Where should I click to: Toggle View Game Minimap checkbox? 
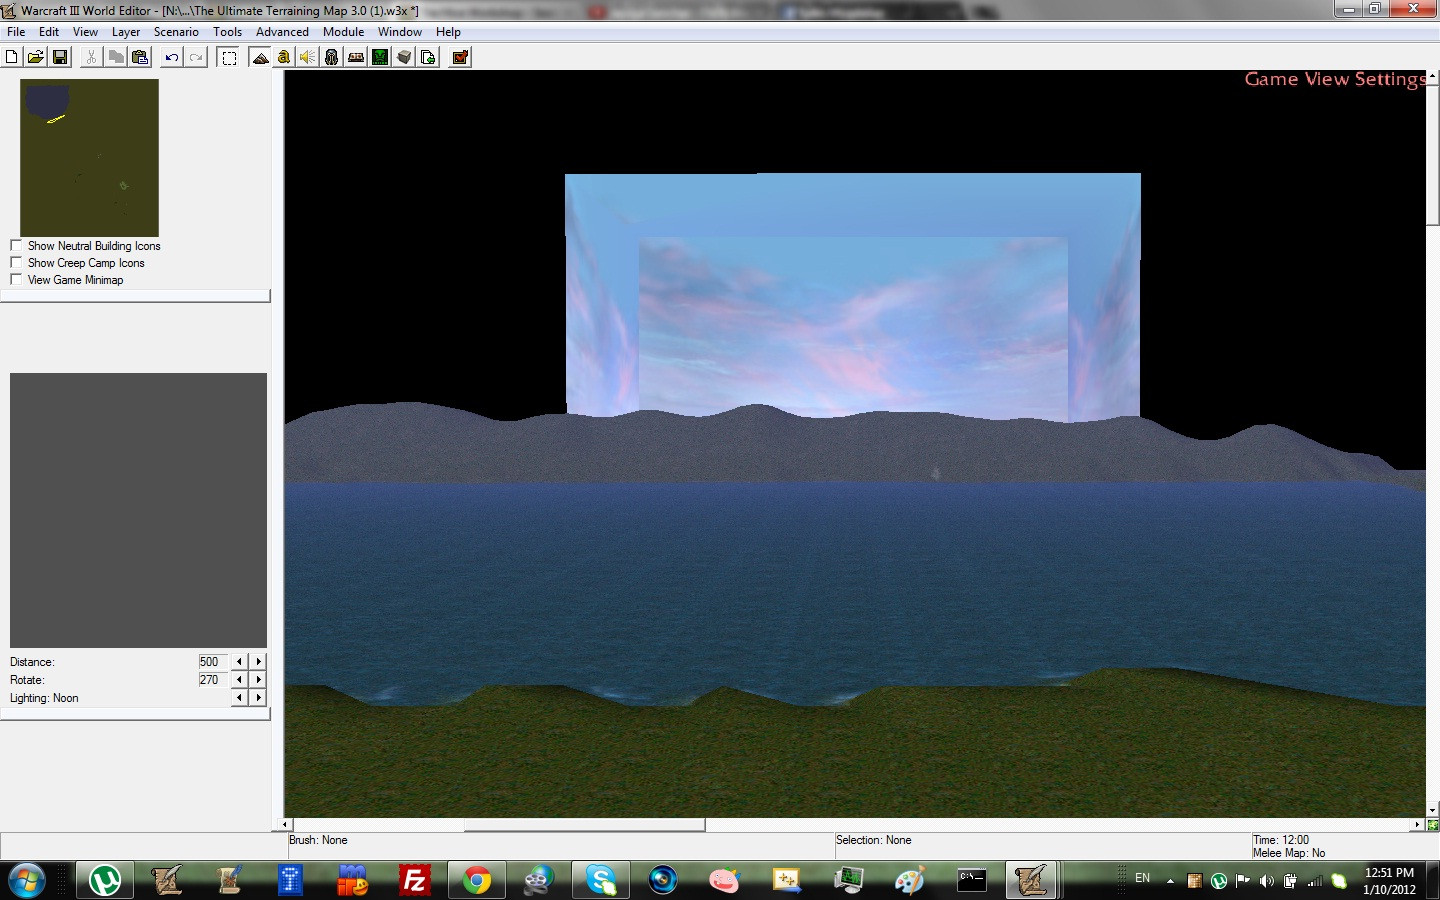[x=16, y=279]
